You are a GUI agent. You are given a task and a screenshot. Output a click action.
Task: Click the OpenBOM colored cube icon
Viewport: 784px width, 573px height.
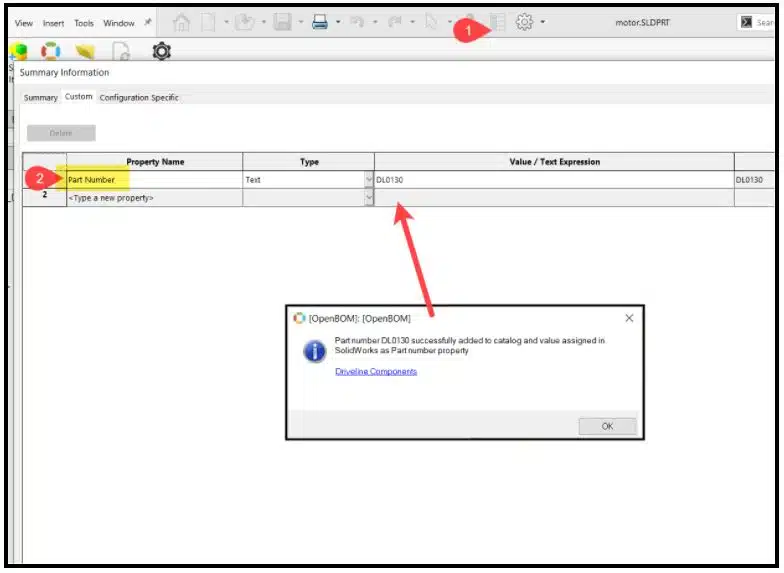[x=18, y=51]
